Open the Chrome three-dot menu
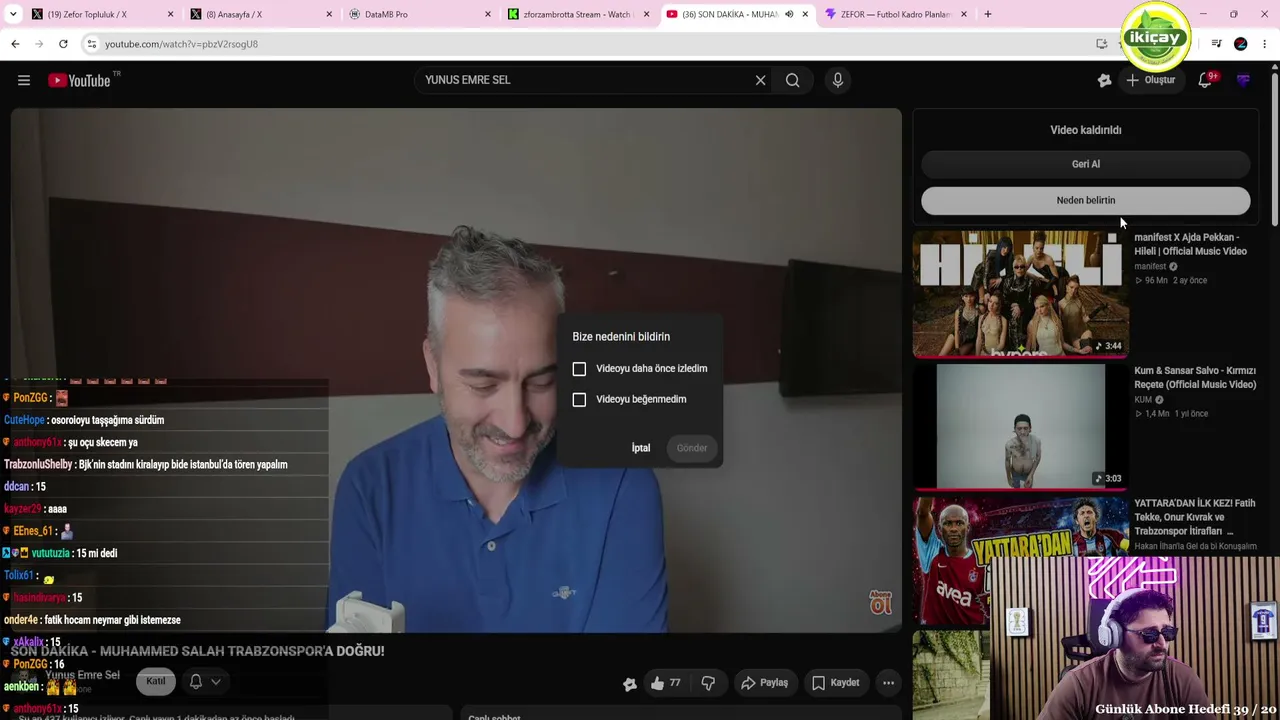The width and height of the screenshot is (1280, 720). (x=1265, y=44)
